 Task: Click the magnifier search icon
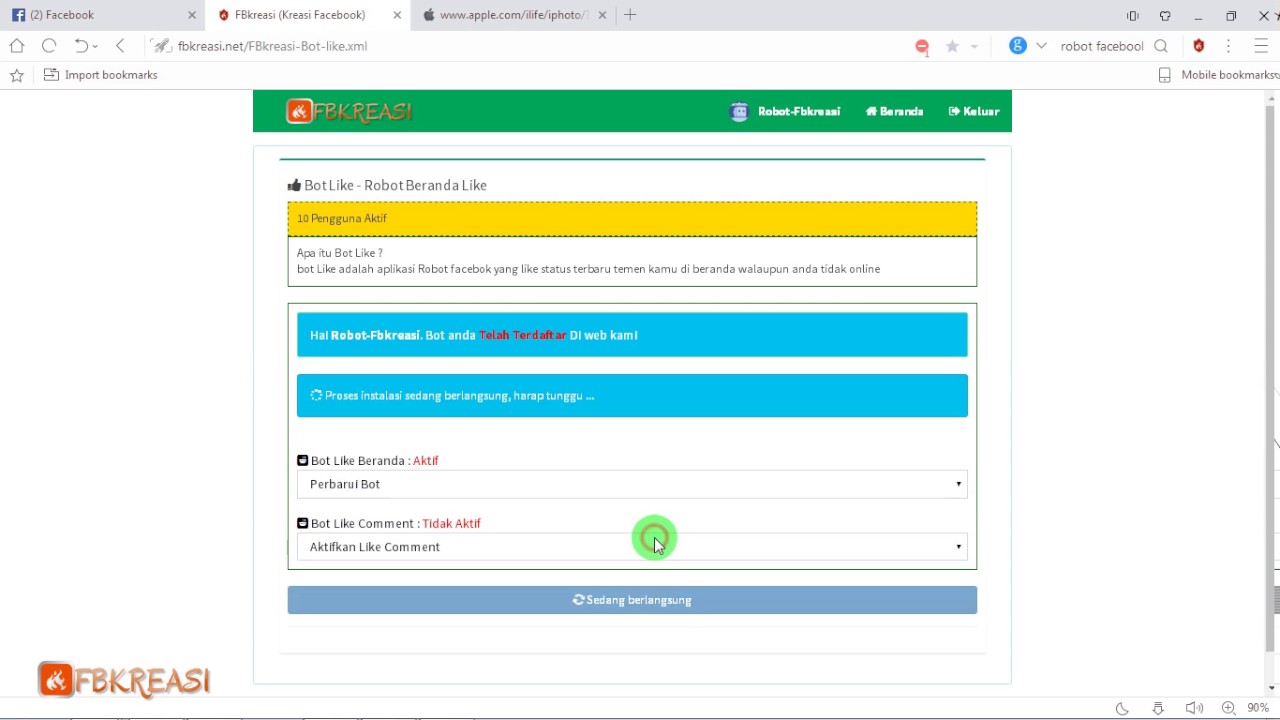pyautogui.click(x=1161, y=46)
